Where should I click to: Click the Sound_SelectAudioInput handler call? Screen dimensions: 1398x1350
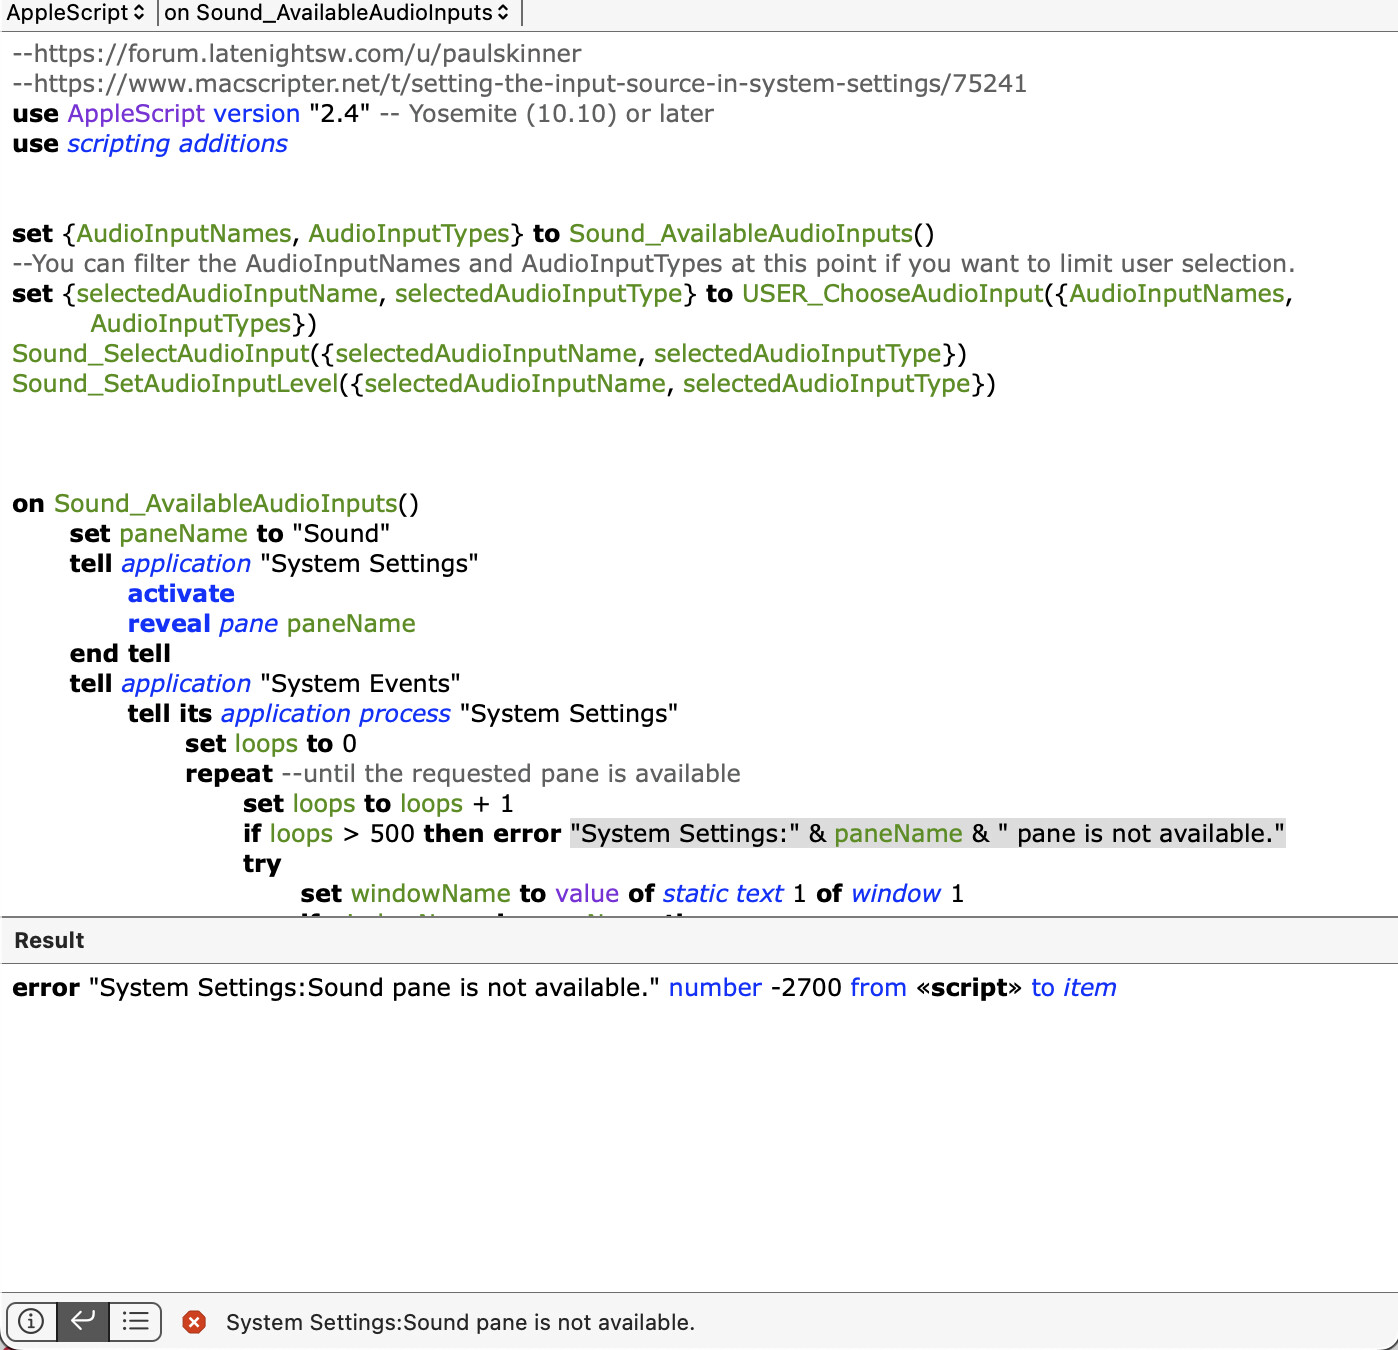click(161, 354)
